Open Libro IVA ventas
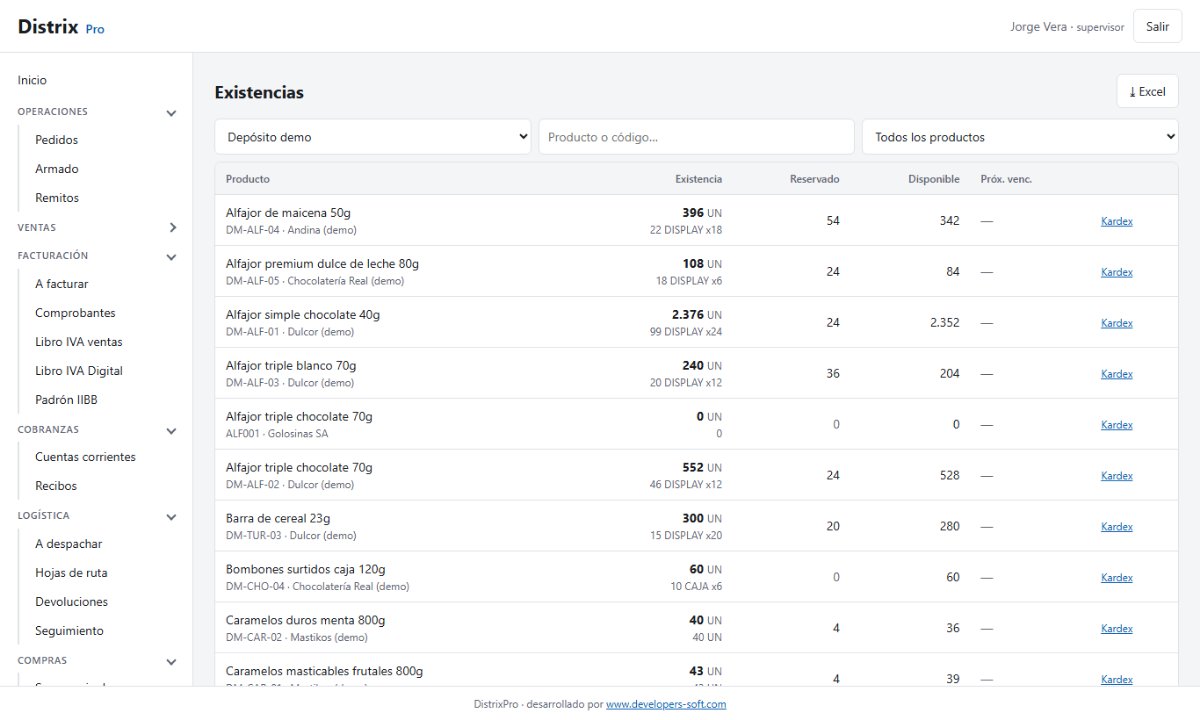The height and width of the screenshot is (720, 1200). pos(79,342)
